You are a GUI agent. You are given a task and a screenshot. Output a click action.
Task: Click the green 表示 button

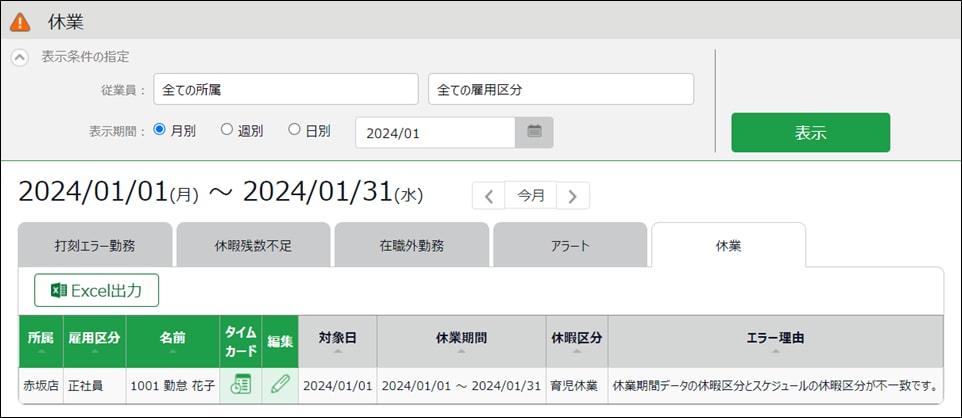[810, 132]
